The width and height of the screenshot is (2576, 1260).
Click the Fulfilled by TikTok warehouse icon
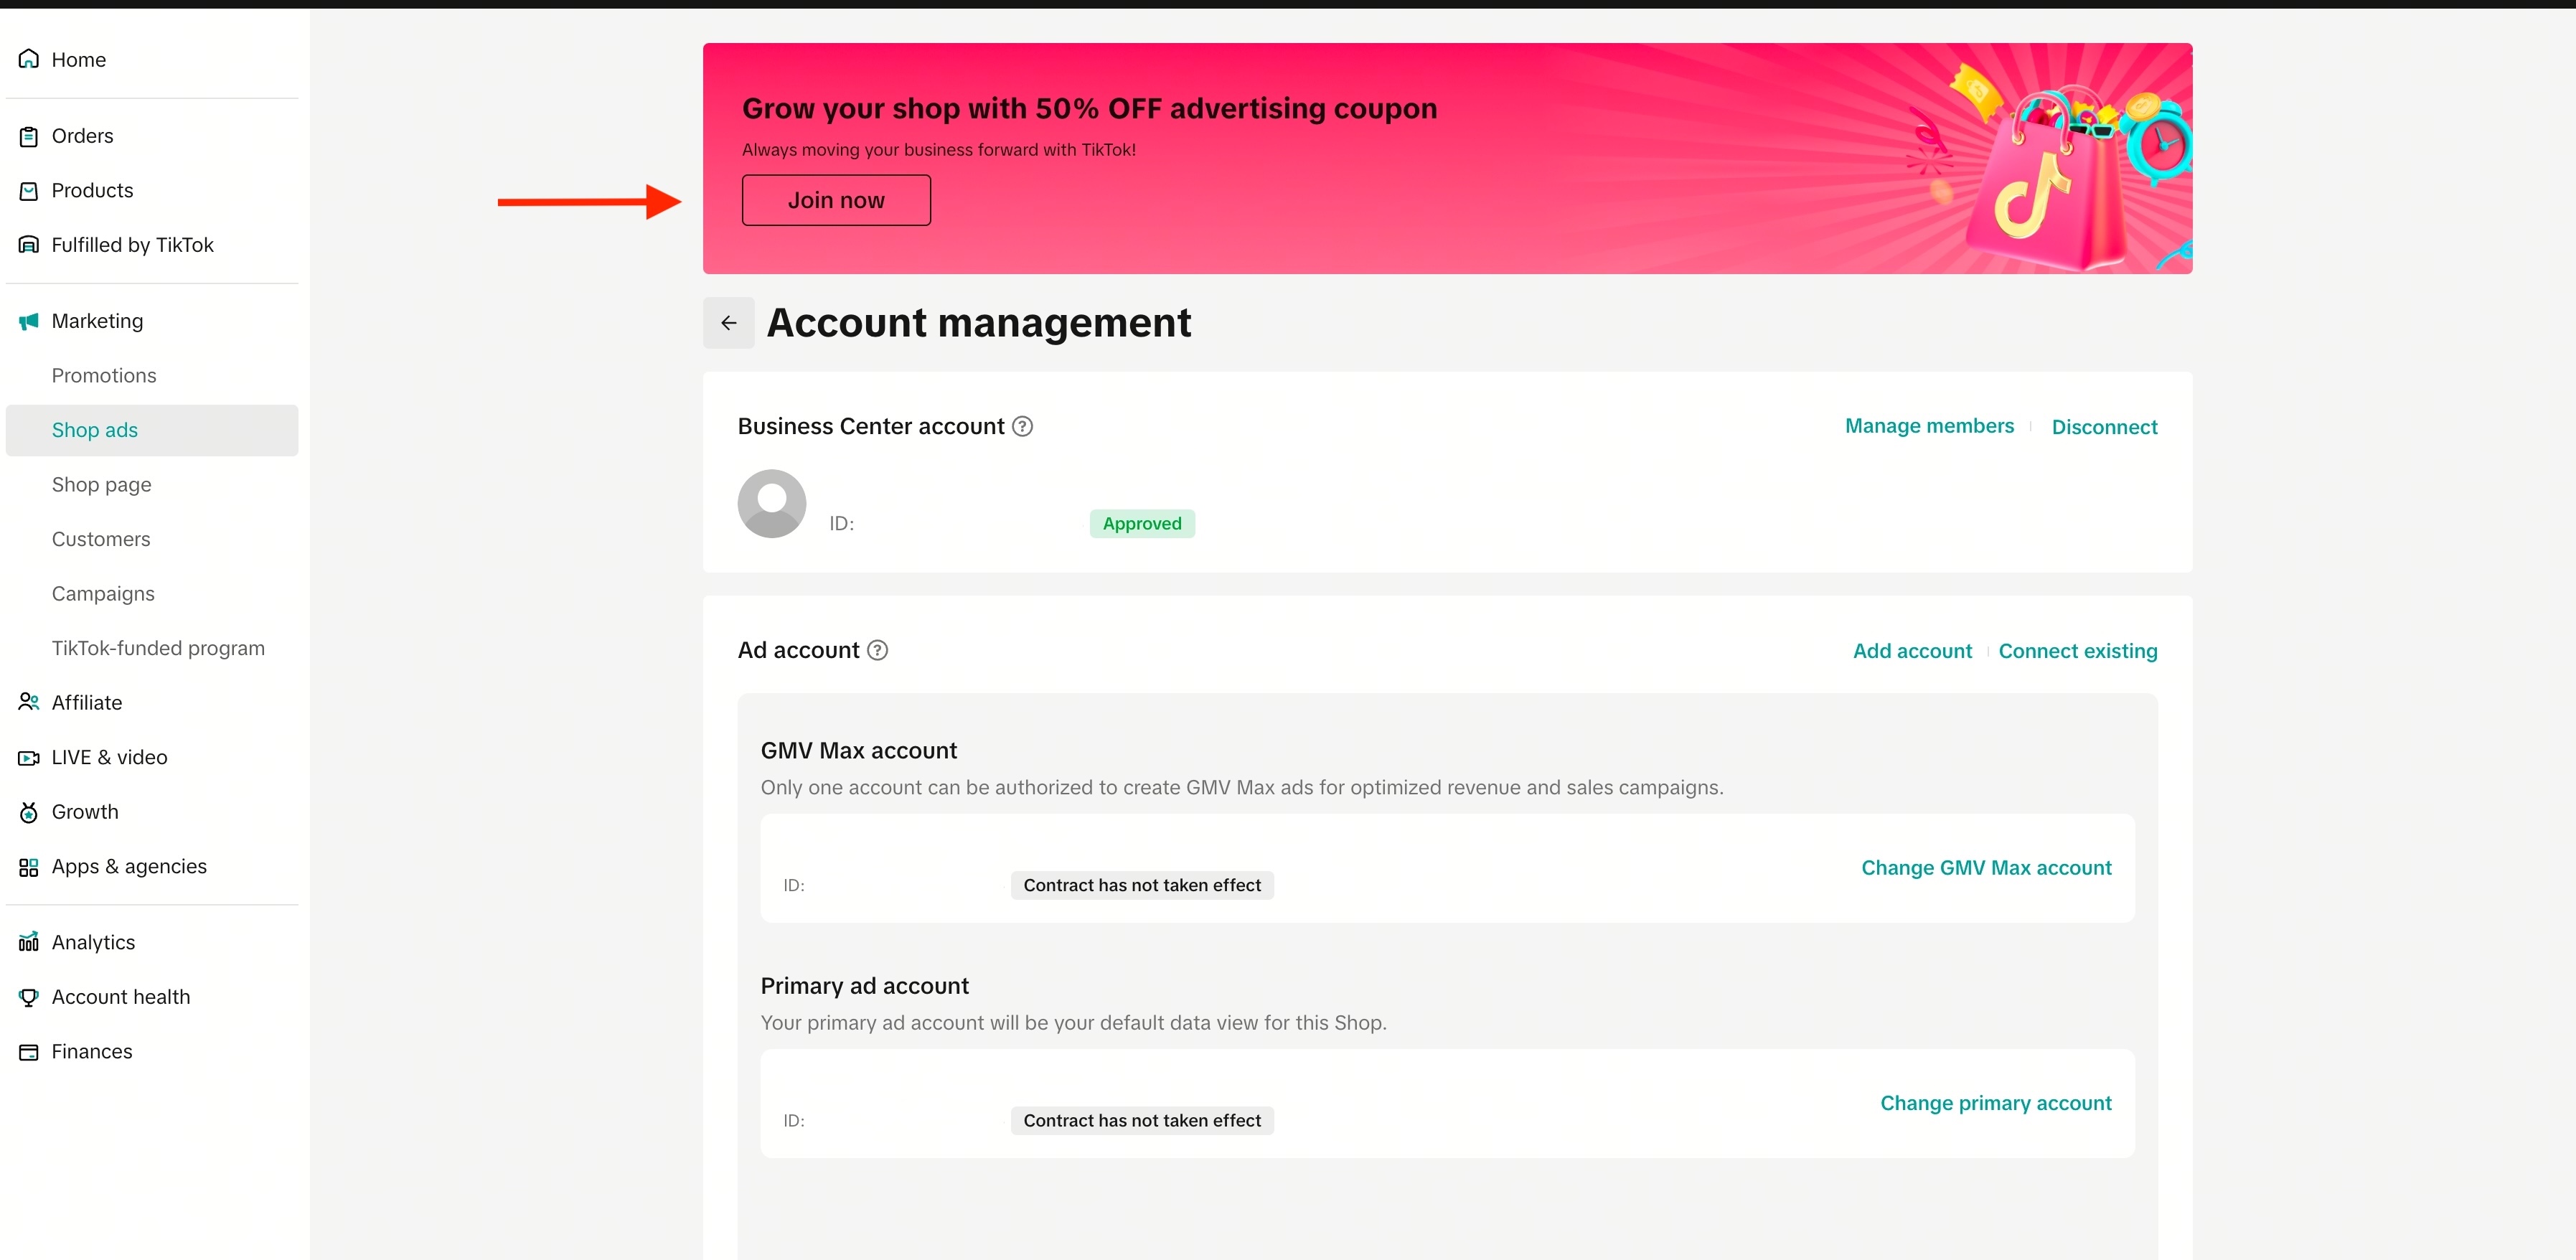(x=29, y=245)
